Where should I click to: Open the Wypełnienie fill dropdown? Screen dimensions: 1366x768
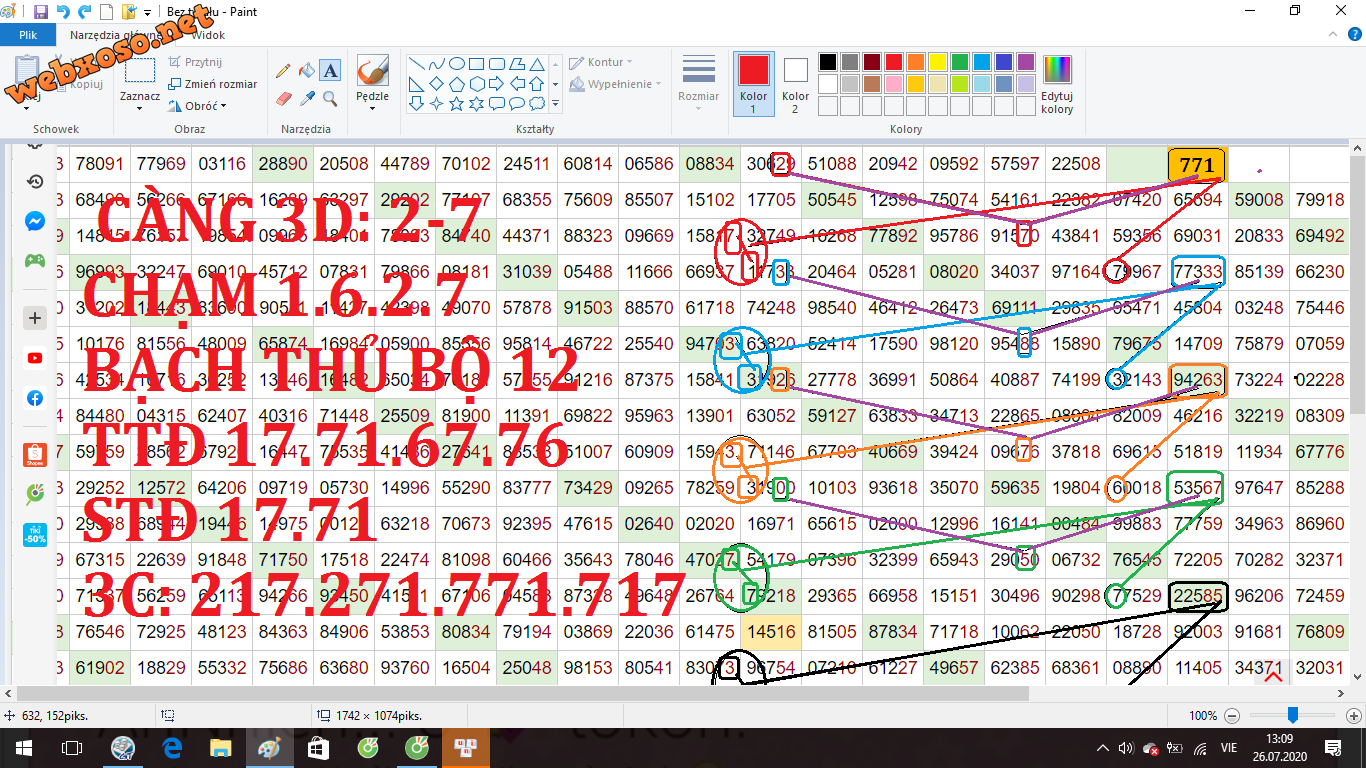[615, 84]
